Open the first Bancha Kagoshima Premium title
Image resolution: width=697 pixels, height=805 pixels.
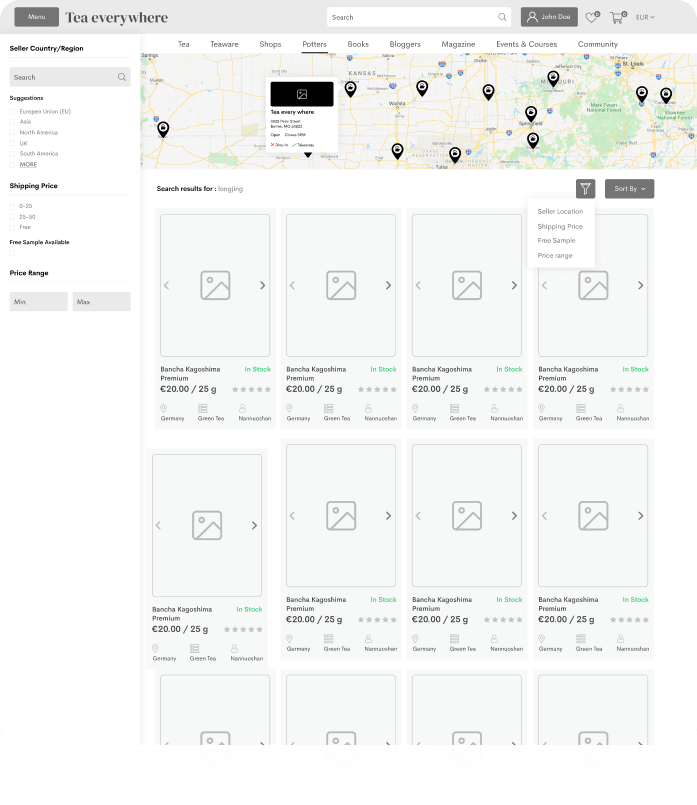[190, 374]
